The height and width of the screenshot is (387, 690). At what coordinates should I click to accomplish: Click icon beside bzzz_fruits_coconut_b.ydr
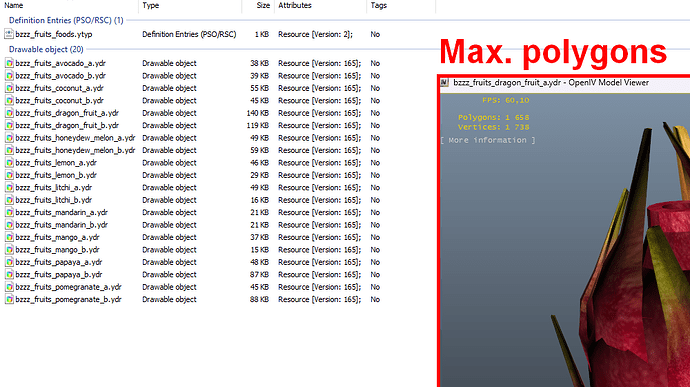tap(9, 100)
